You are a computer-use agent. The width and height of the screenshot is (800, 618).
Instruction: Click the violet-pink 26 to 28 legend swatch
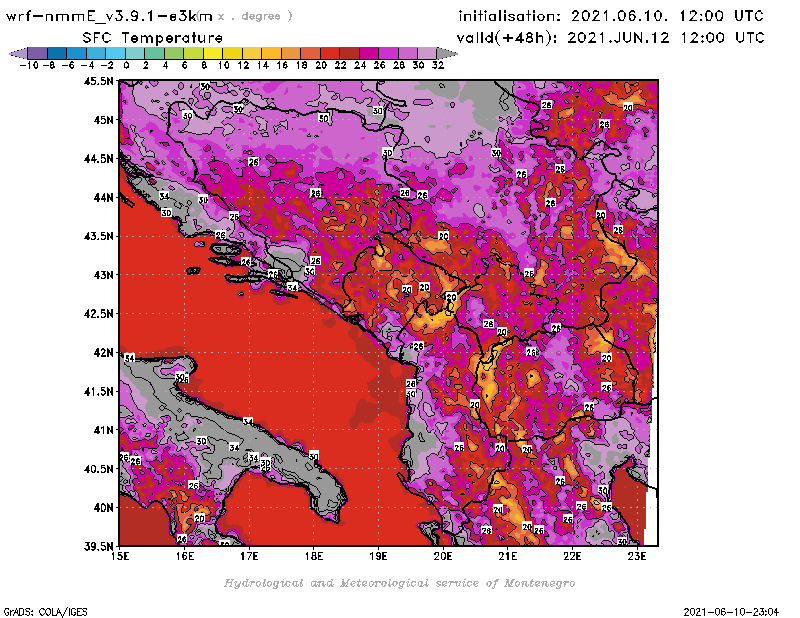(388, 53)
